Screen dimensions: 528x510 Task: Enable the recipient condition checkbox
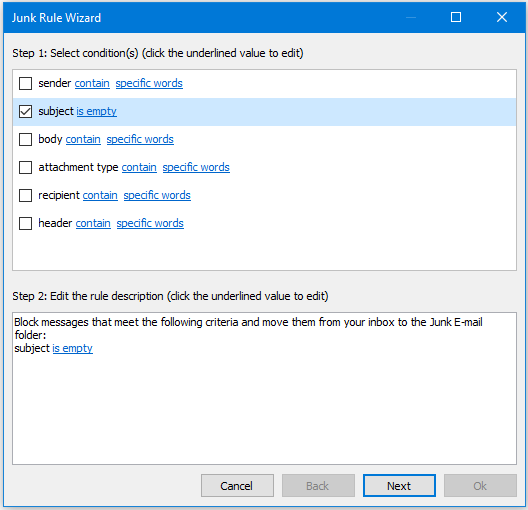(x=25, y=195)
